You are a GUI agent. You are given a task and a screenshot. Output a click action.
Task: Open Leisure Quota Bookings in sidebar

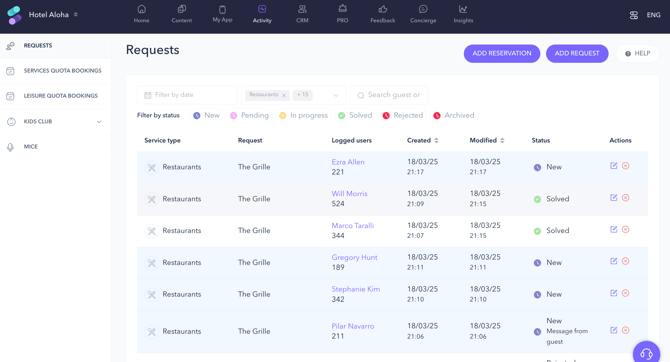click(56, 96)
